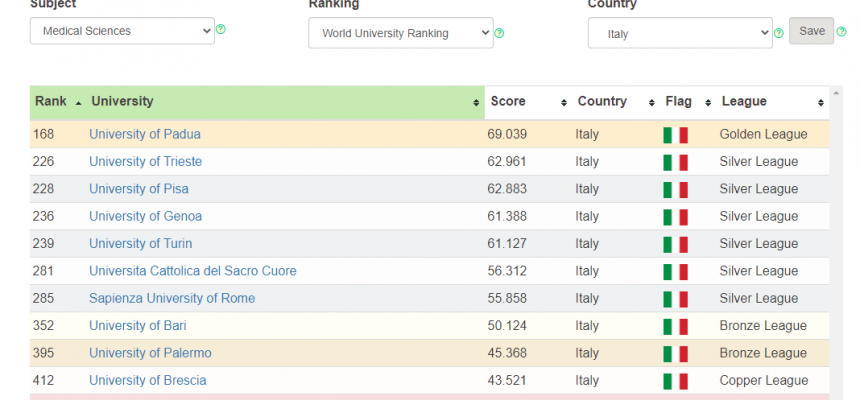860x400 pixels.
Task: Click rank number 236
Action: coord(43,216)
